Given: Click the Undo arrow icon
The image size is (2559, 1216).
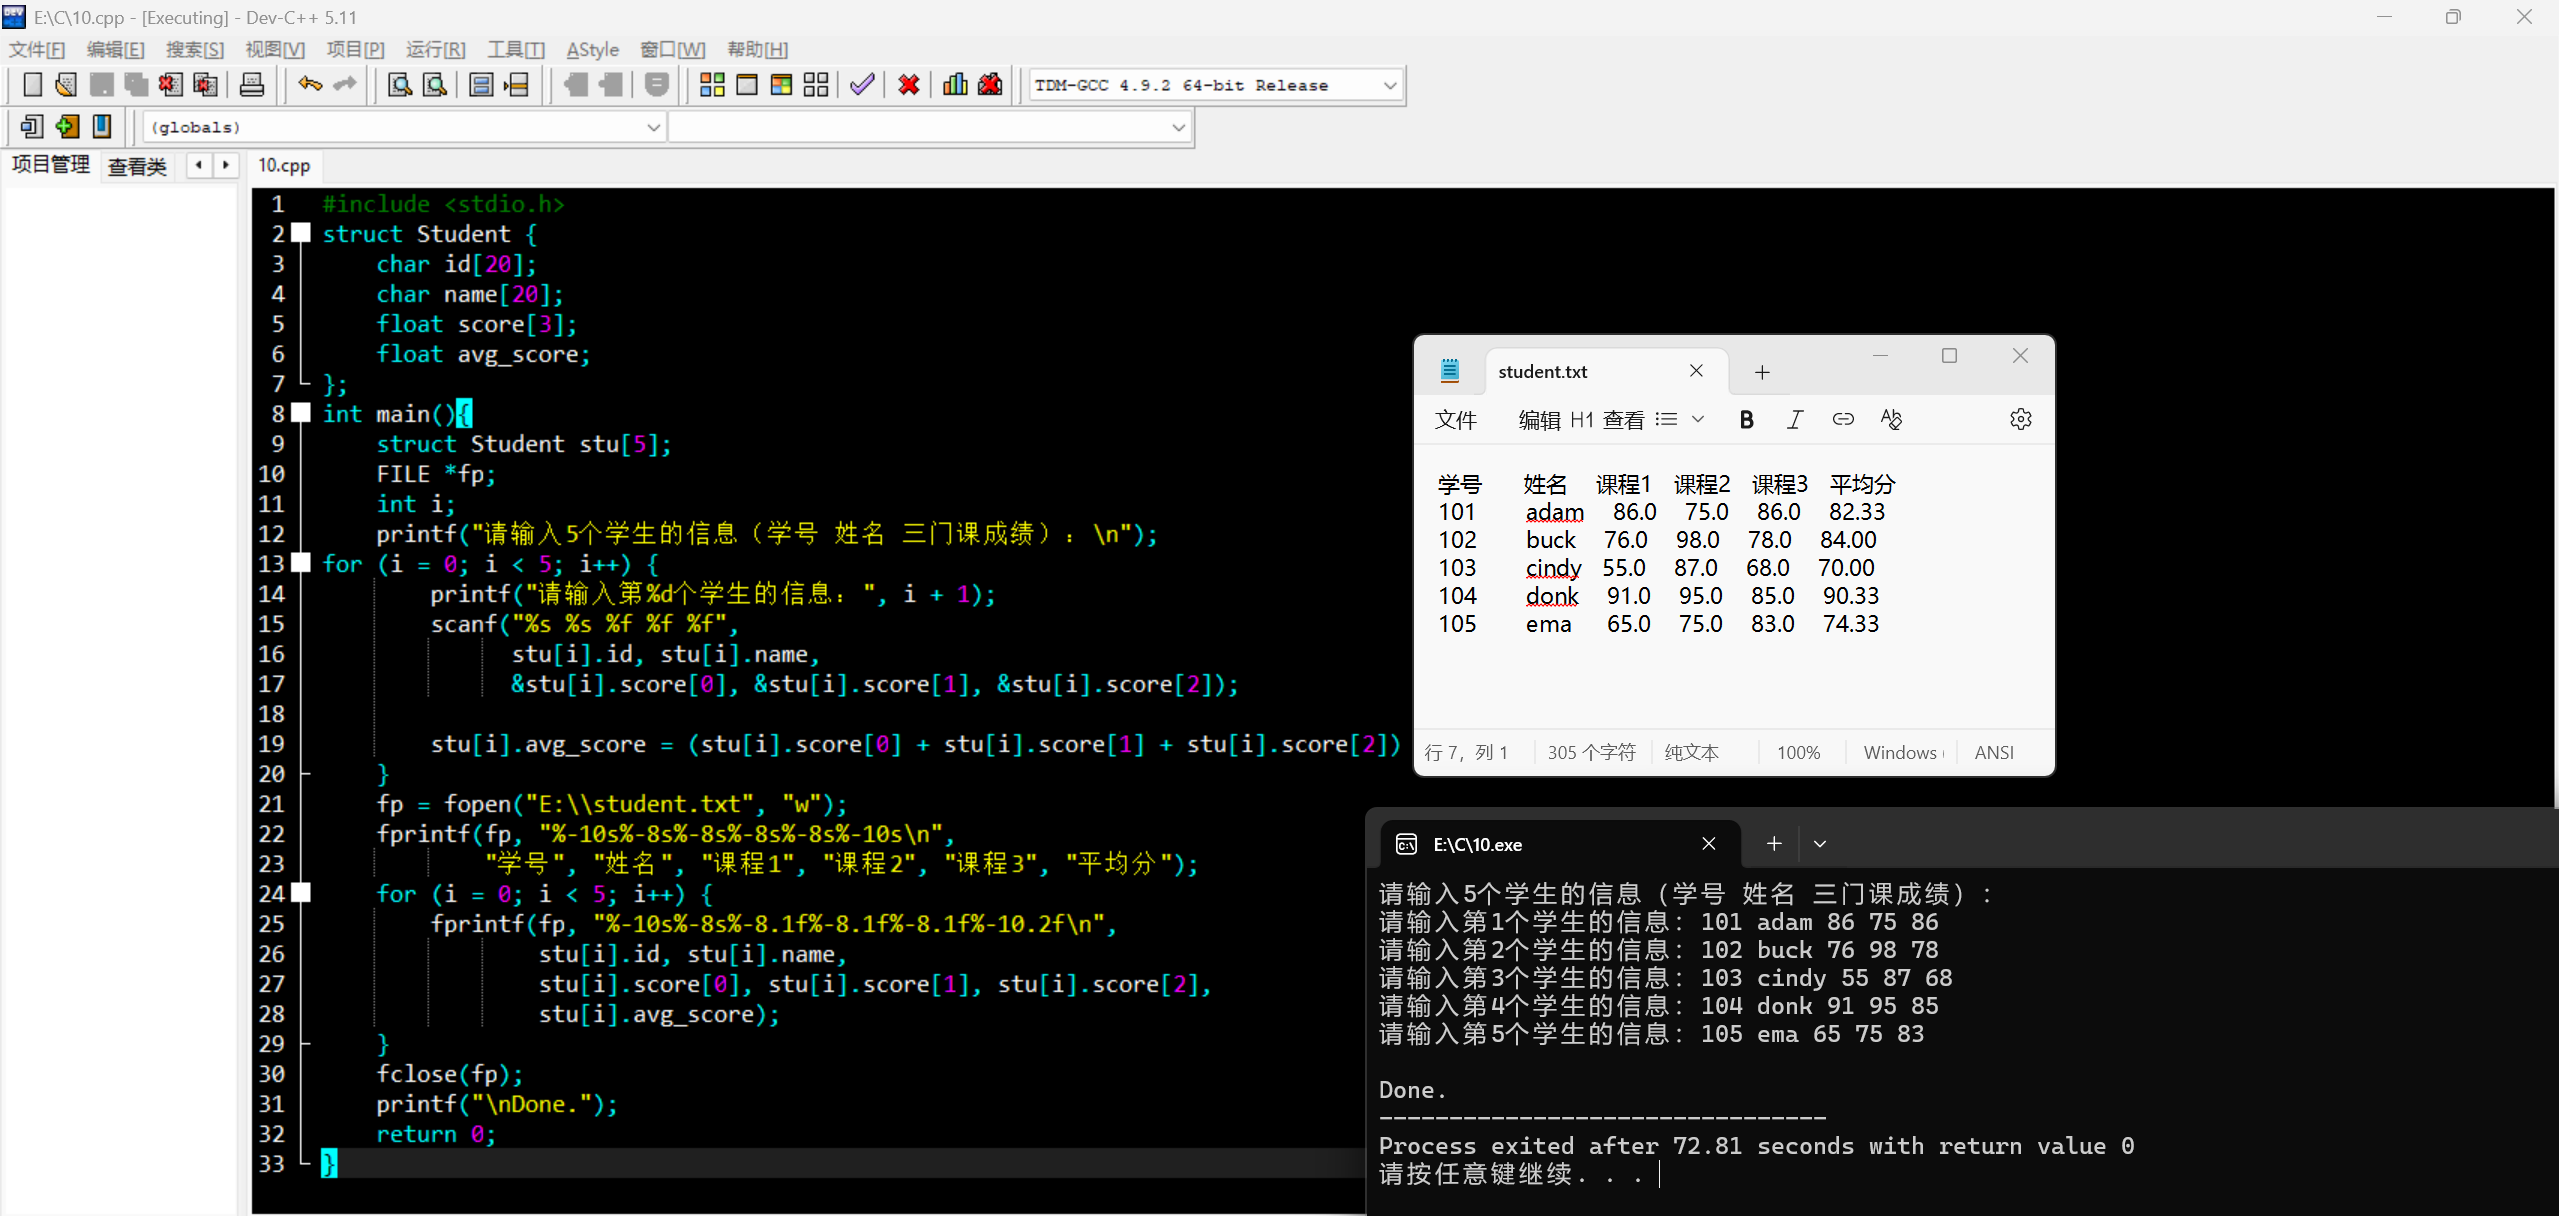Looking at the screenshot, I should (310, 85).
